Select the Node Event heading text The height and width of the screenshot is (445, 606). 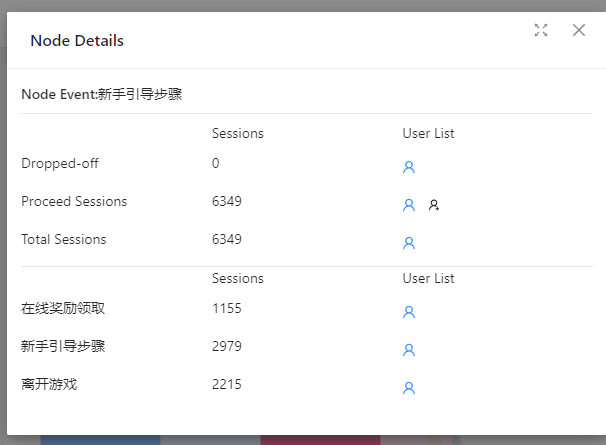(x=101, y=95)
